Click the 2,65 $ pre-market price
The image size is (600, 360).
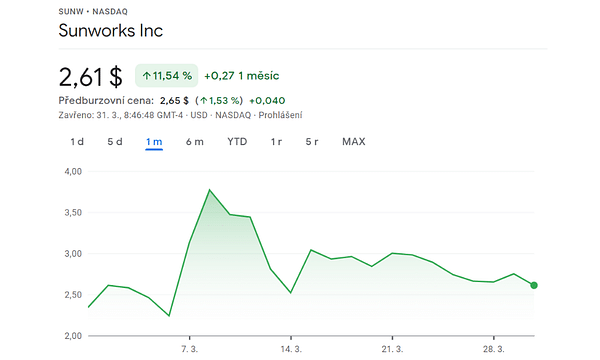tap(174, 101)
